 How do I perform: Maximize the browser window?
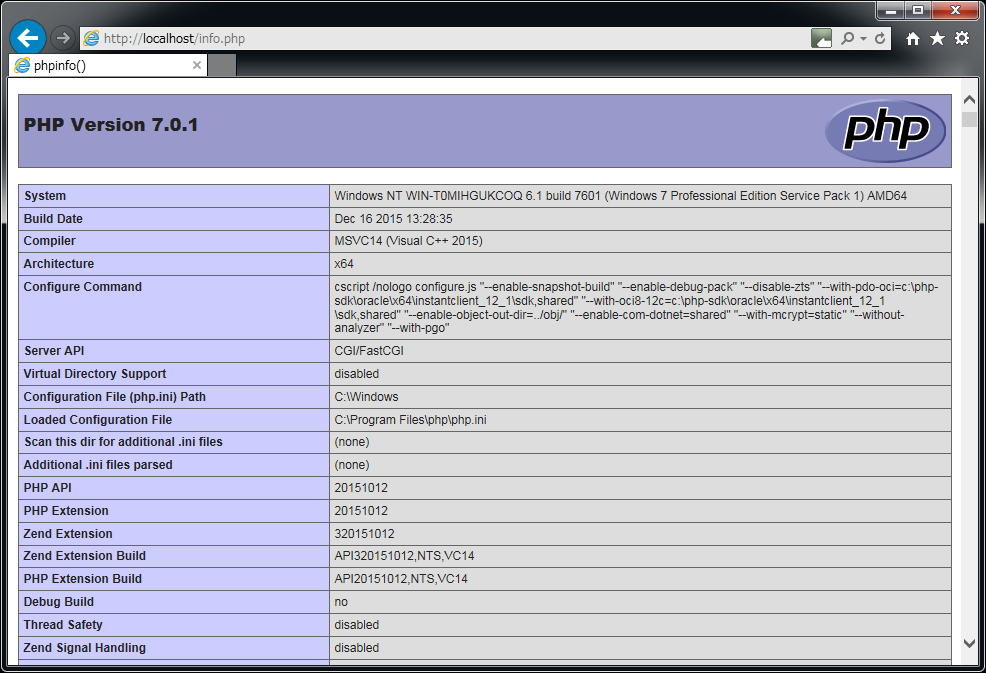point(917,10)
